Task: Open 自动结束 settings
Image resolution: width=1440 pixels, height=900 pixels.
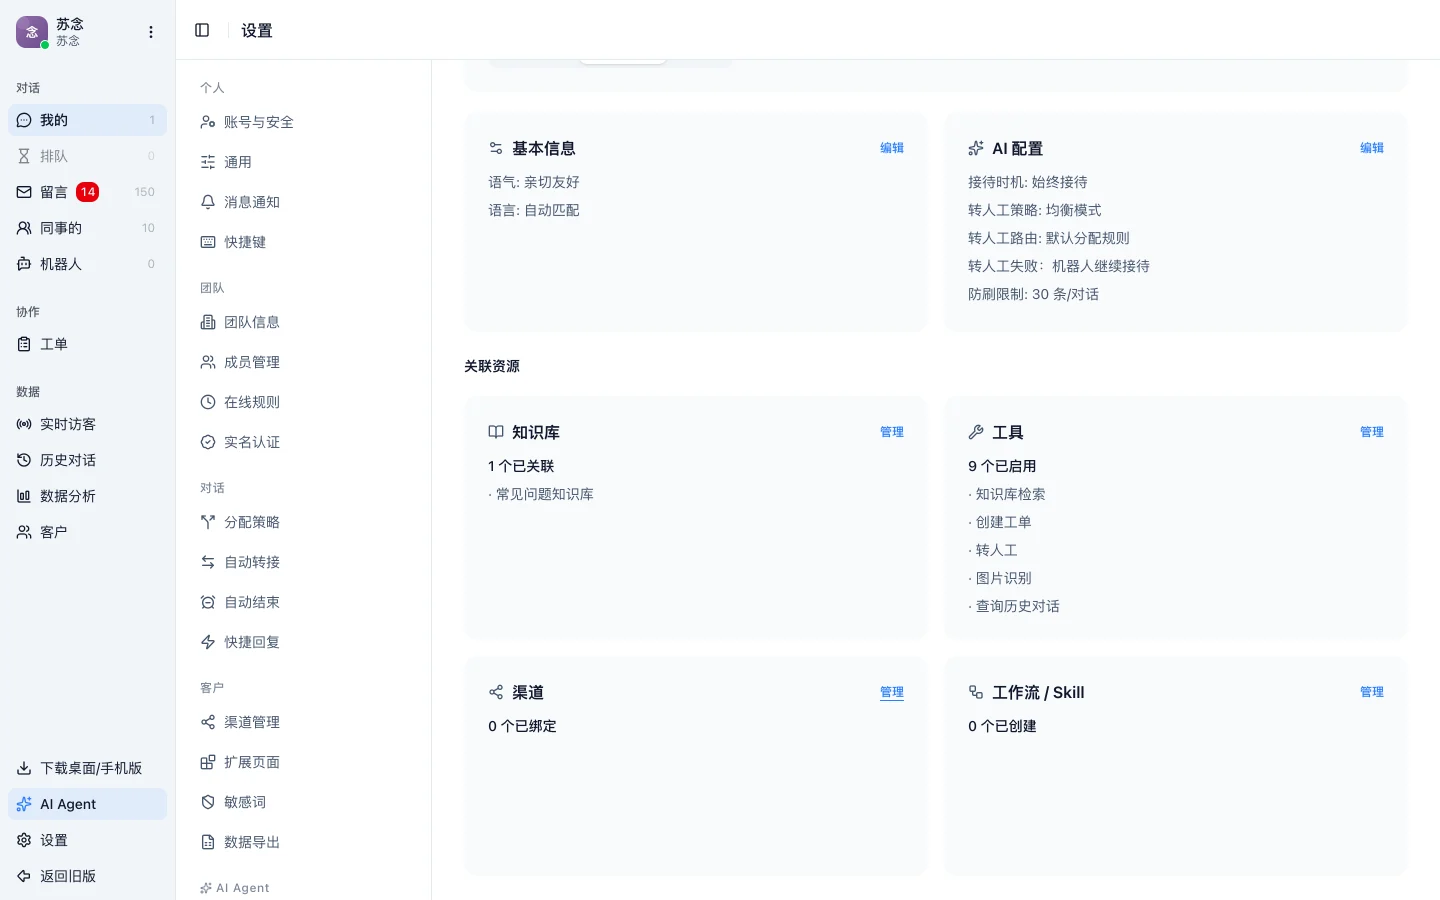Action: pos(303,602)
